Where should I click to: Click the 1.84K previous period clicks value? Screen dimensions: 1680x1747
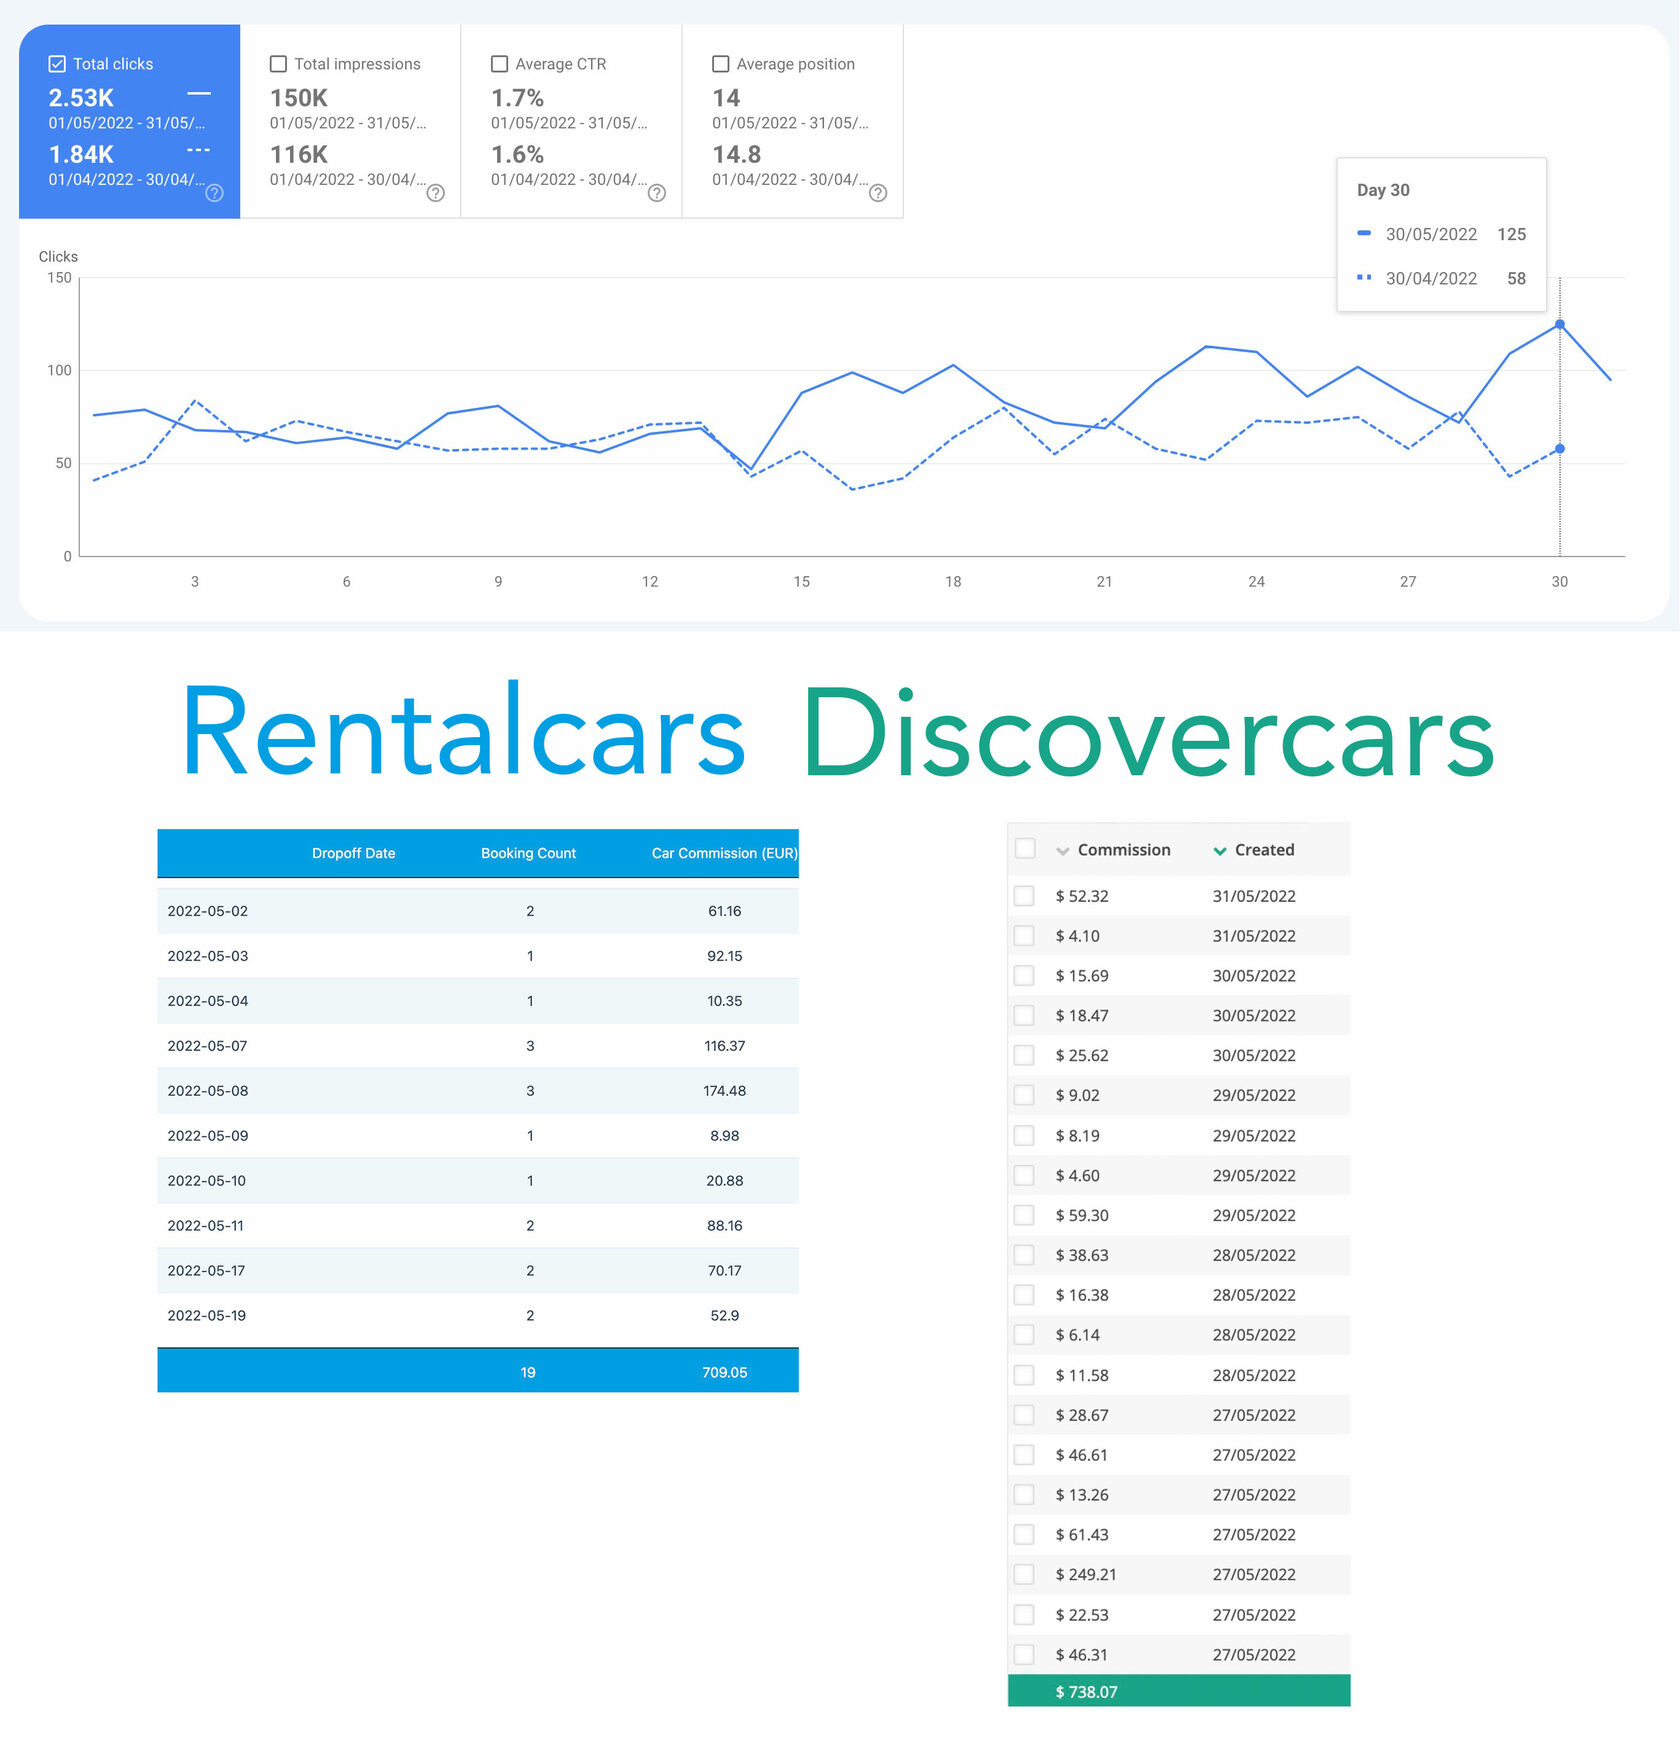click(81, 155)
